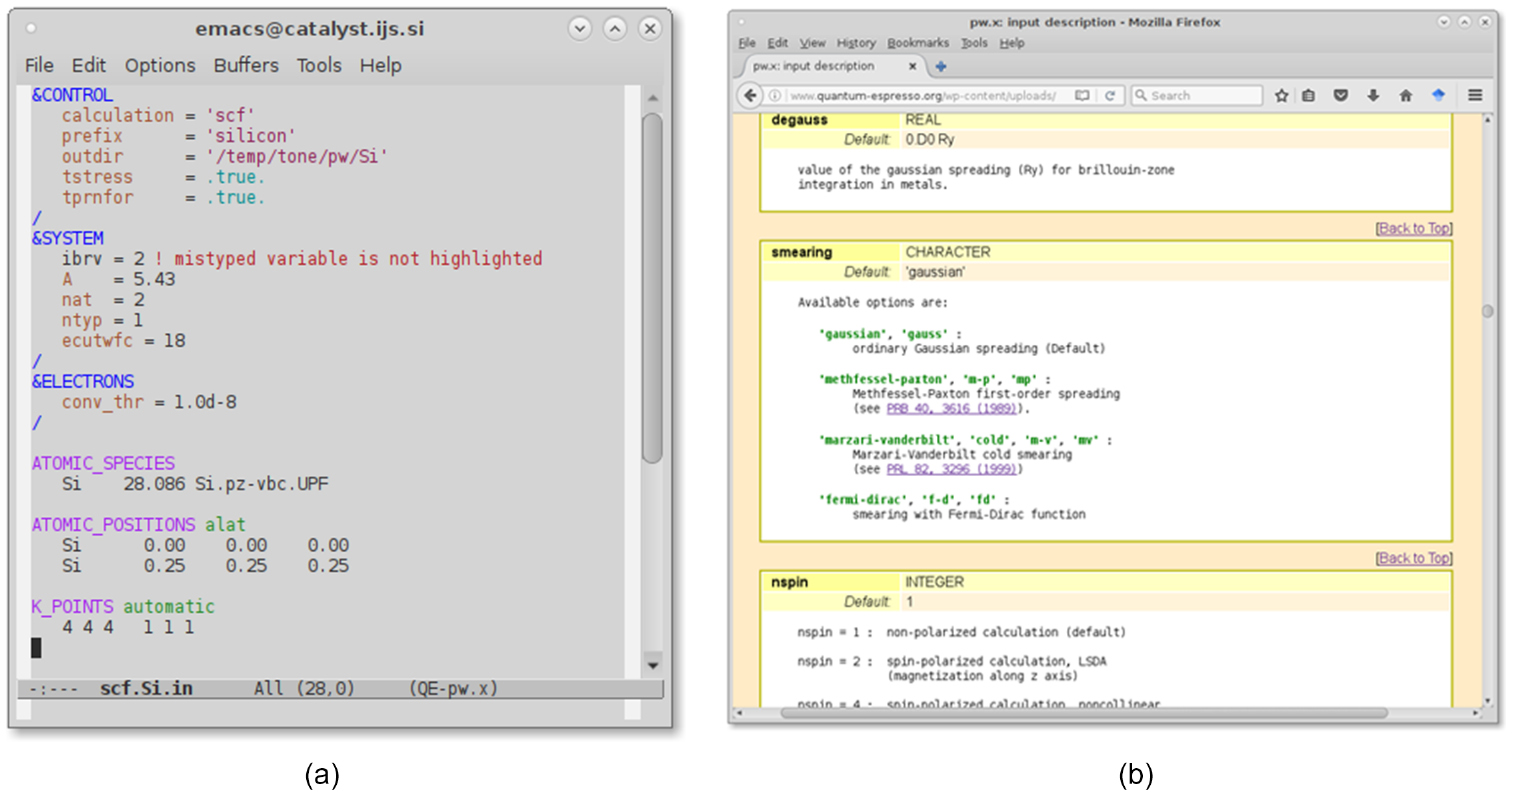Viewport: 1514px width, 798px height.
Task: Click the scroll-down arrow of the Firefox page scrollbar
Action: click(x=1487, y=701)
